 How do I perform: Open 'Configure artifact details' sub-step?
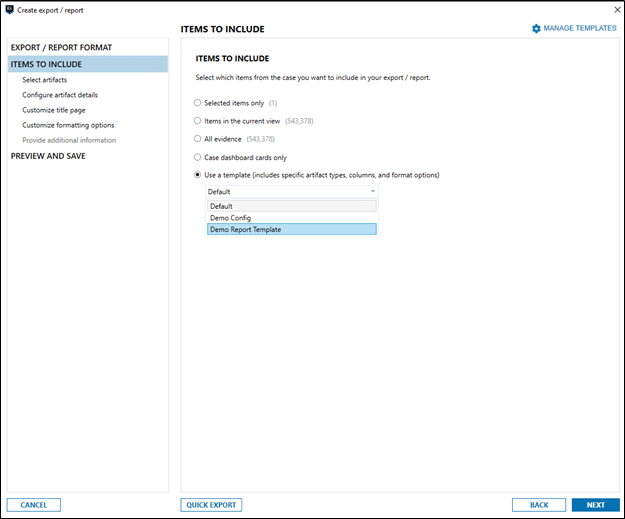point(60,95)
